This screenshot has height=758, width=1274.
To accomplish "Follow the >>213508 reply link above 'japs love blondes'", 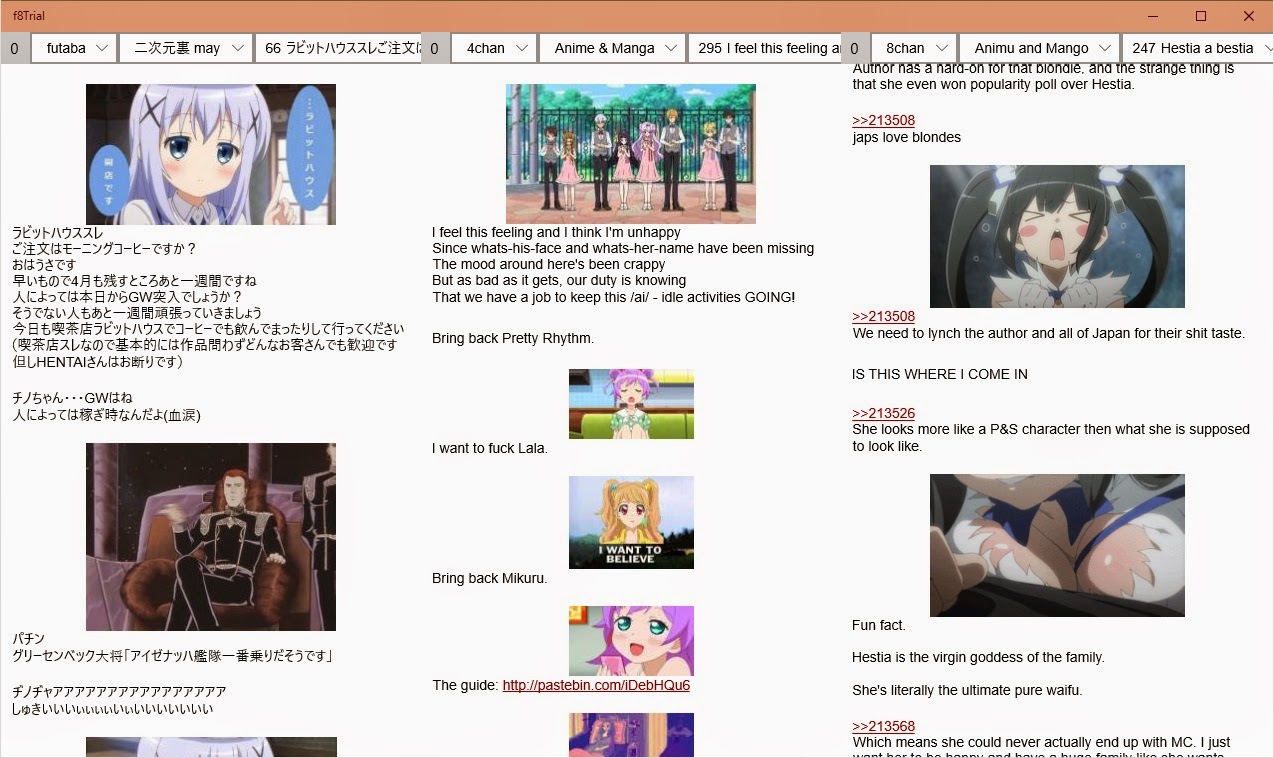I will 883,121.
